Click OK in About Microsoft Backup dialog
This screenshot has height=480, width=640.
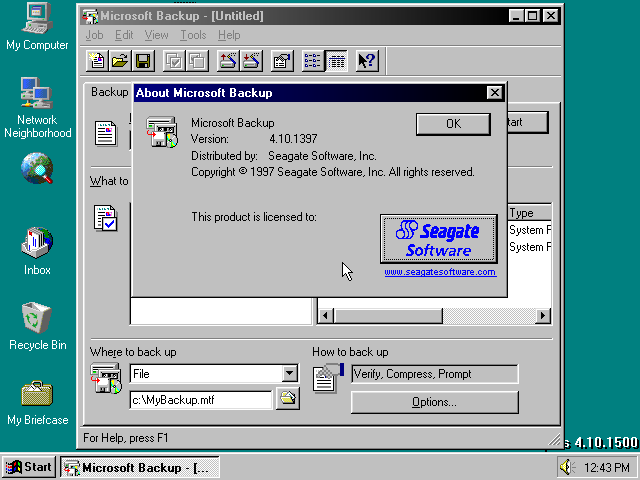pyautogui.click(x=453, y=124)
